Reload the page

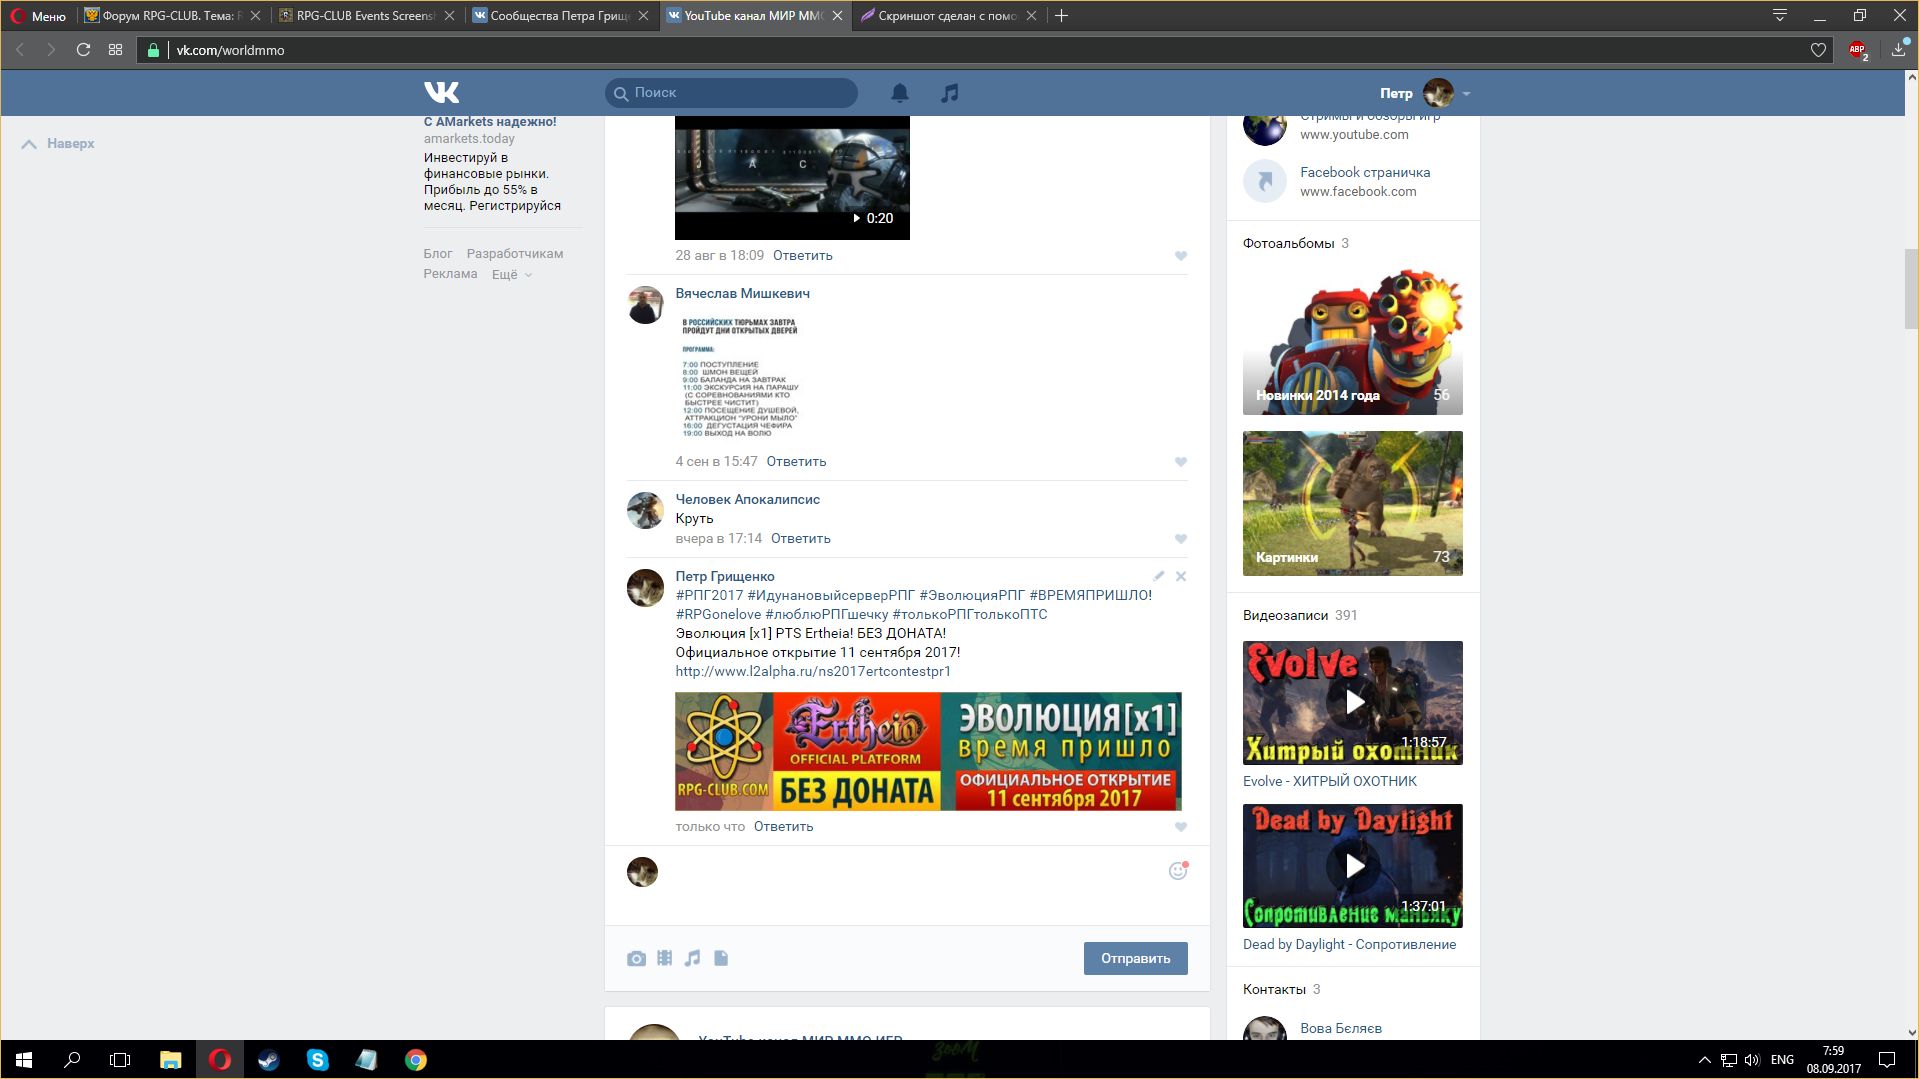84,50
